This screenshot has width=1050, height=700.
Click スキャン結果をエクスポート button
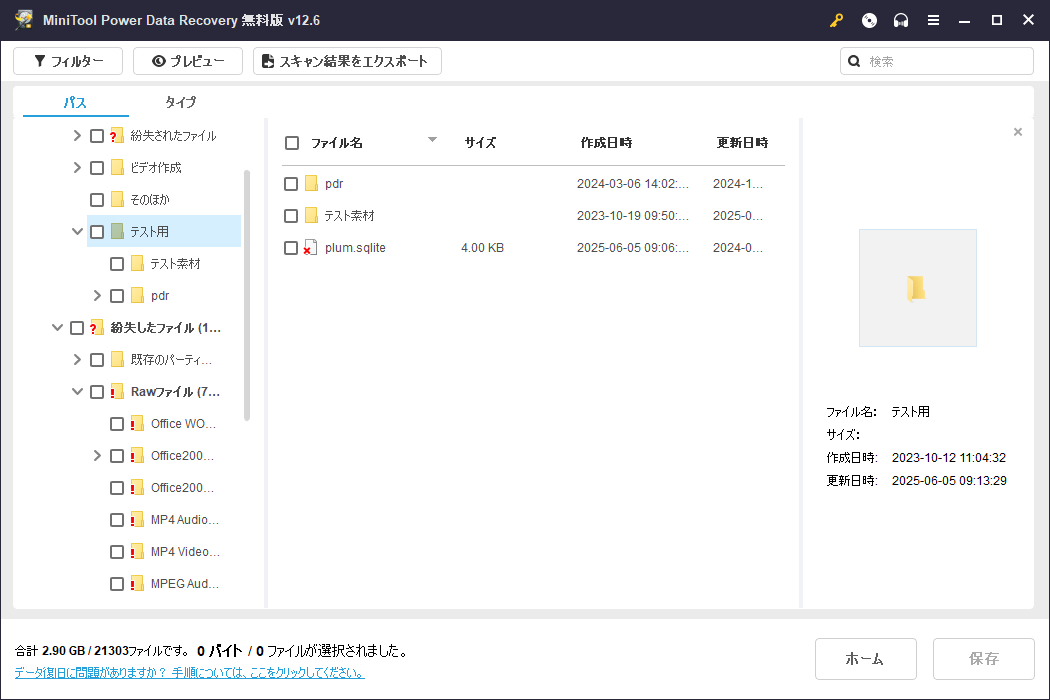[347, 61]
